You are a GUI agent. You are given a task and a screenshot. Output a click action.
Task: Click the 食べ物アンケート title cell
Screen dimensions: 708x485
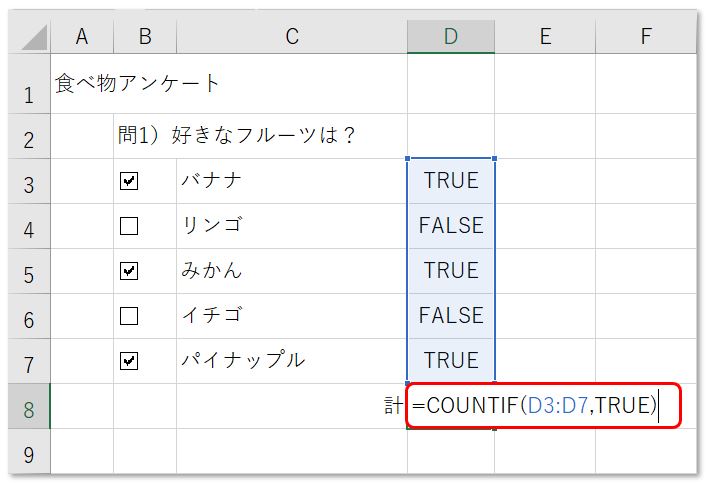click(82, 84)
